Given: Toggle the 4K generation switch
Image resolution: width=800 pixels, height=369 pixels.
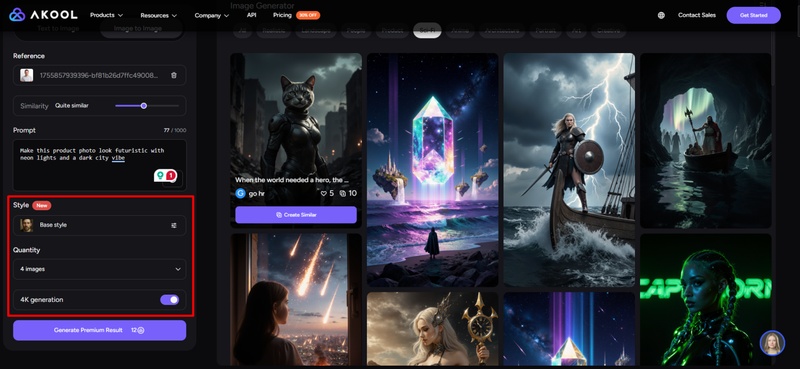Looking at the screenshot, I should (170, 300).
